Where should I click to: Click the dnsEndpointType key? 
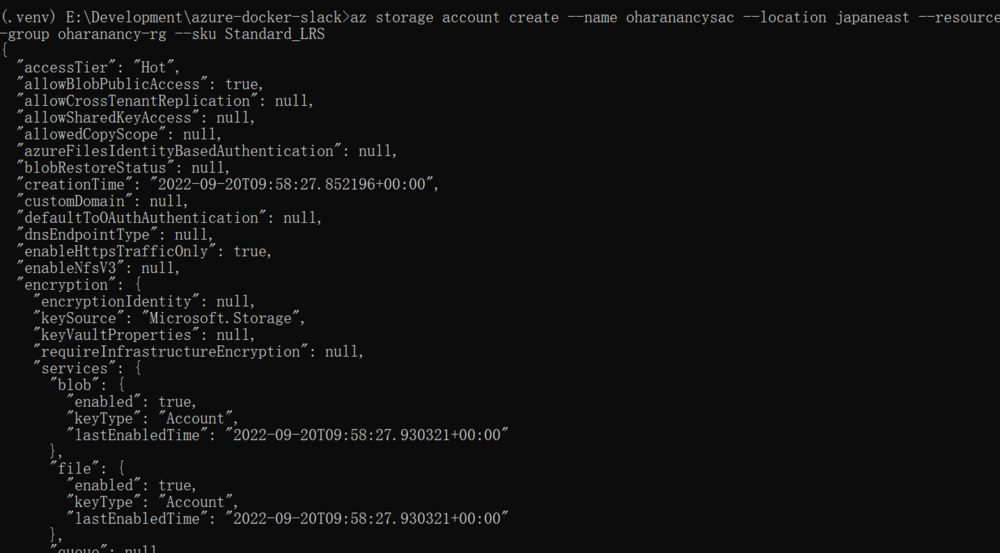(92, 235)
